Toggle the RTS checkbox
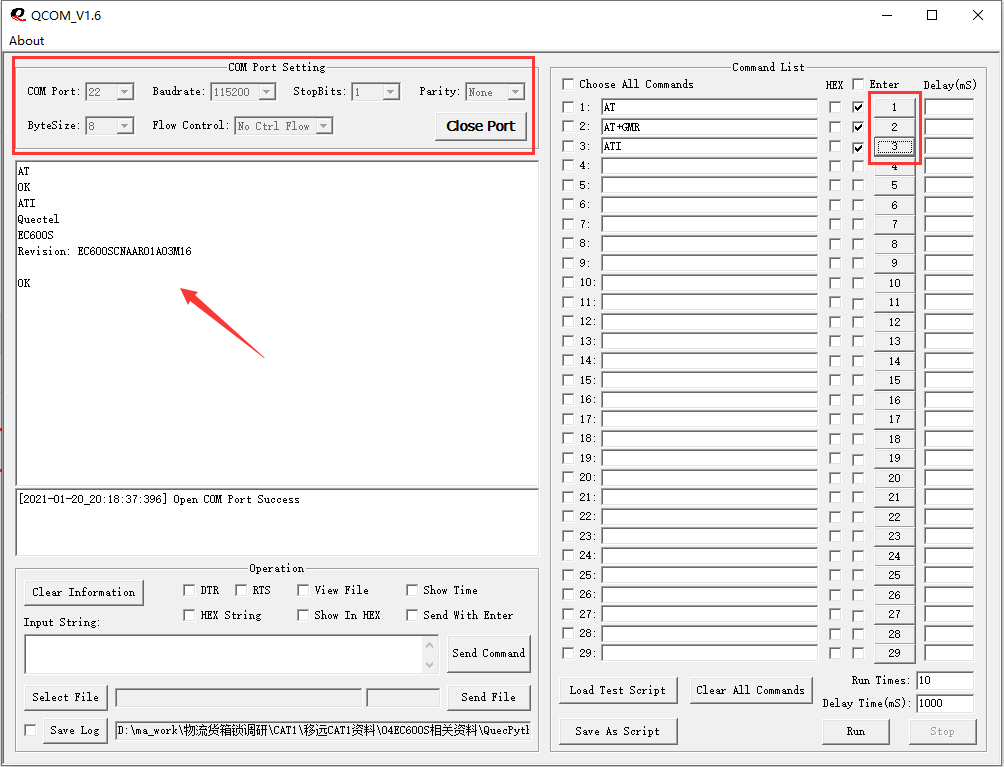 coord(241,590)
